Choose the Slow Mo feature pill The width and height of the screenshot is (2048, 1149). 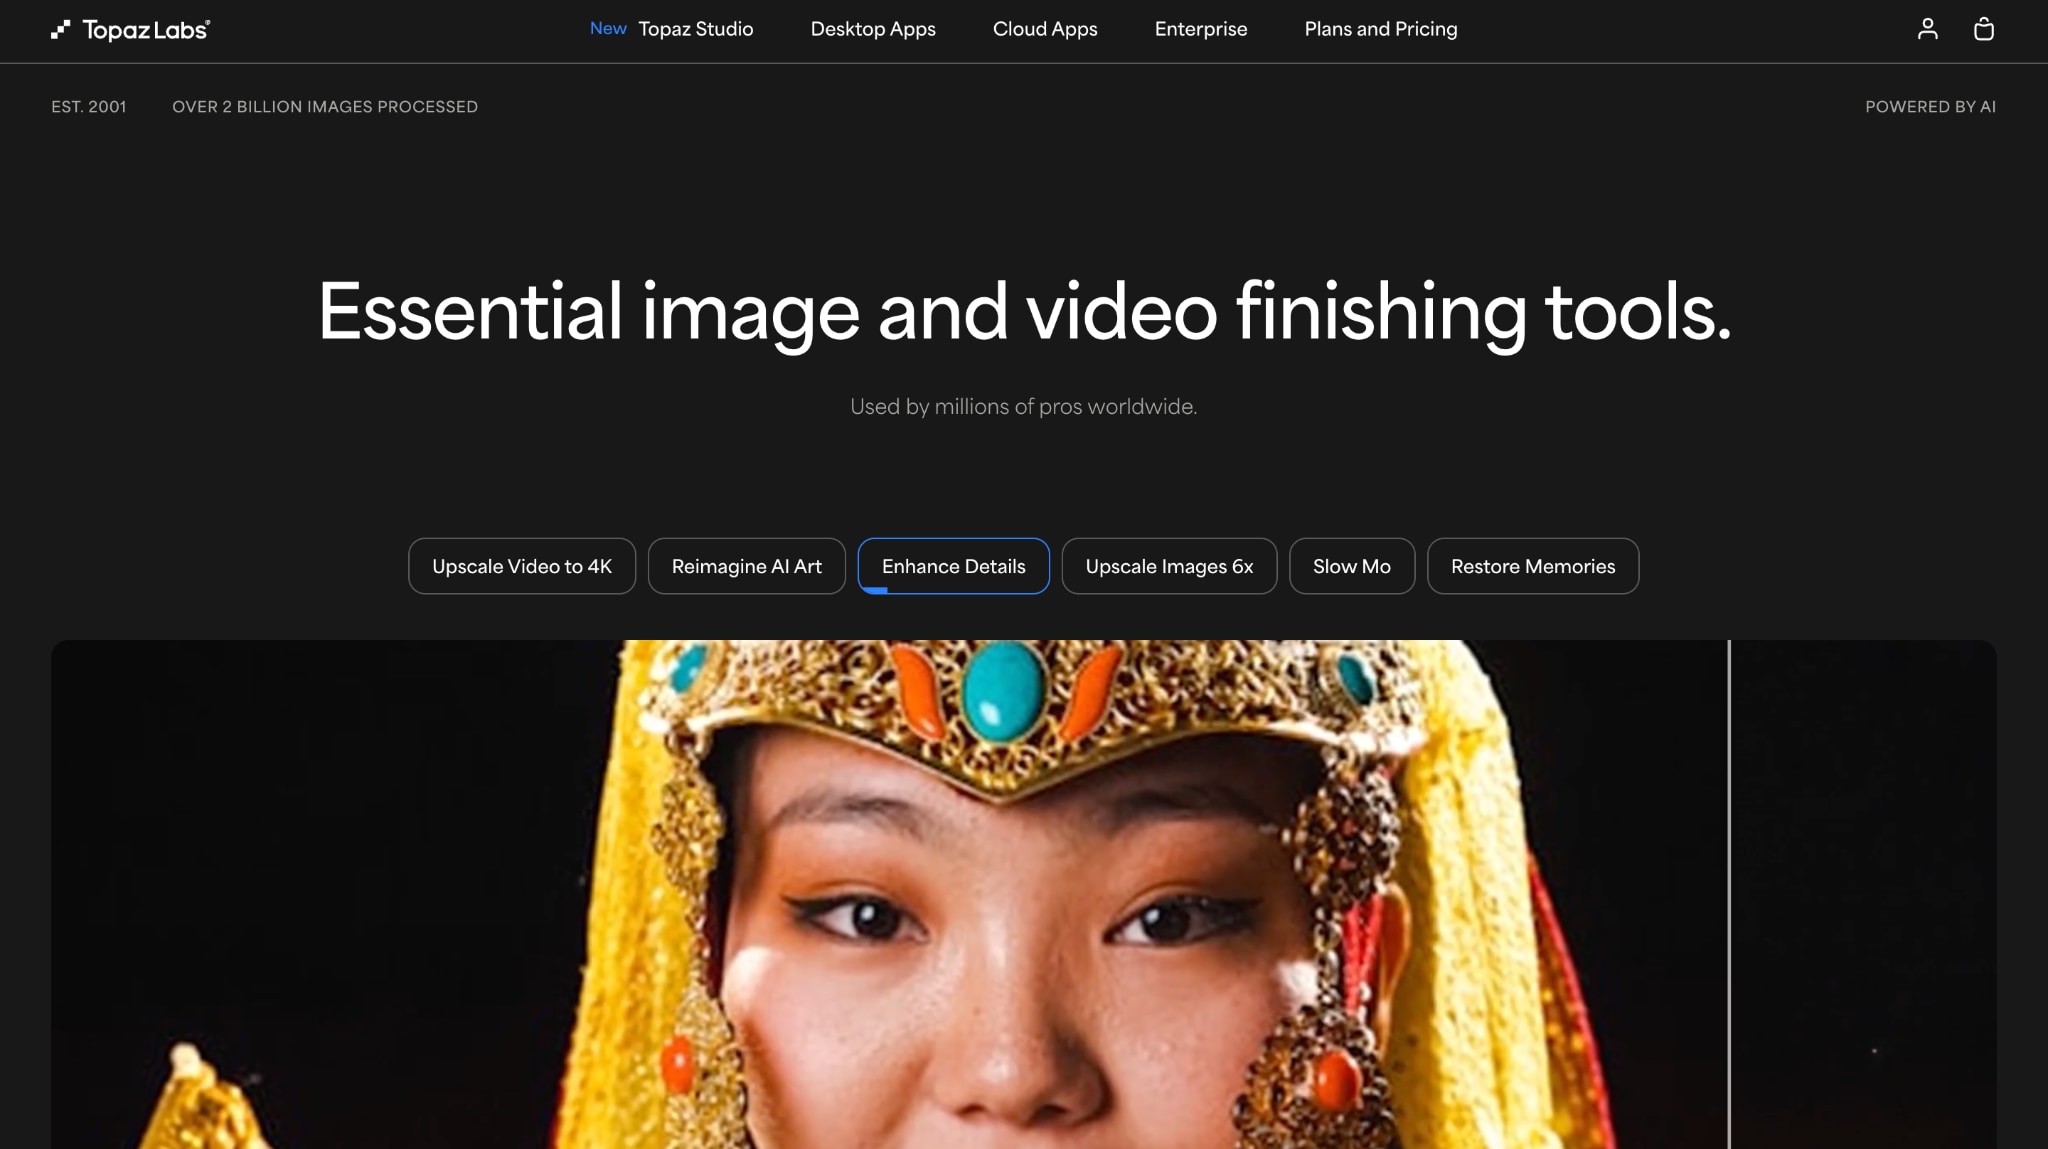1352,566
